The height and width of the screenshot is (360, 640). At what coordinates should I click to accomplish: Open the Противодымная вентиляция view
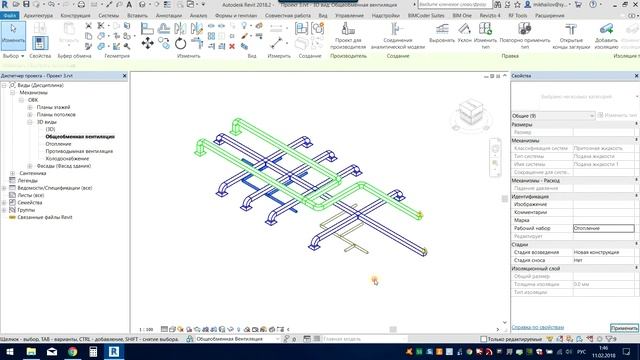coord(79,151)
